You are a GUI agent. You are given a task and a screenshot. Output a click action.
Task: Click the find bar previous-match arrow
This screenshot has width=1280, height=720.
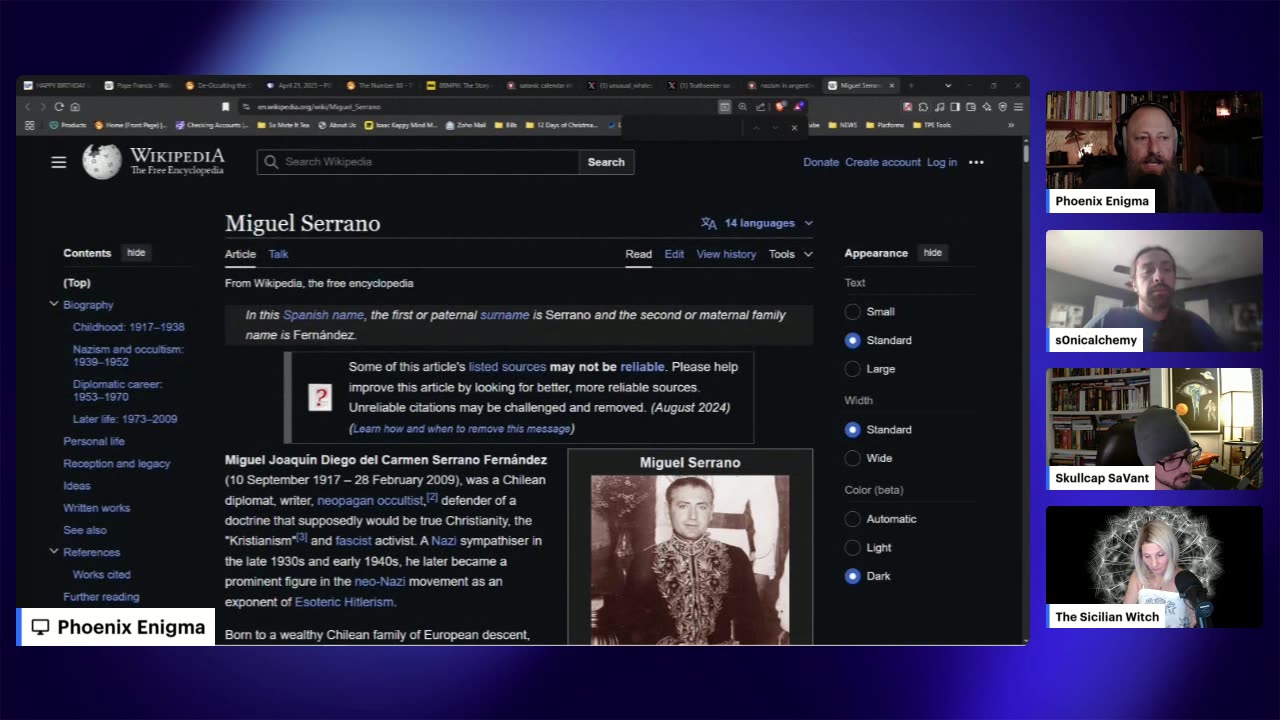(756, 128)
